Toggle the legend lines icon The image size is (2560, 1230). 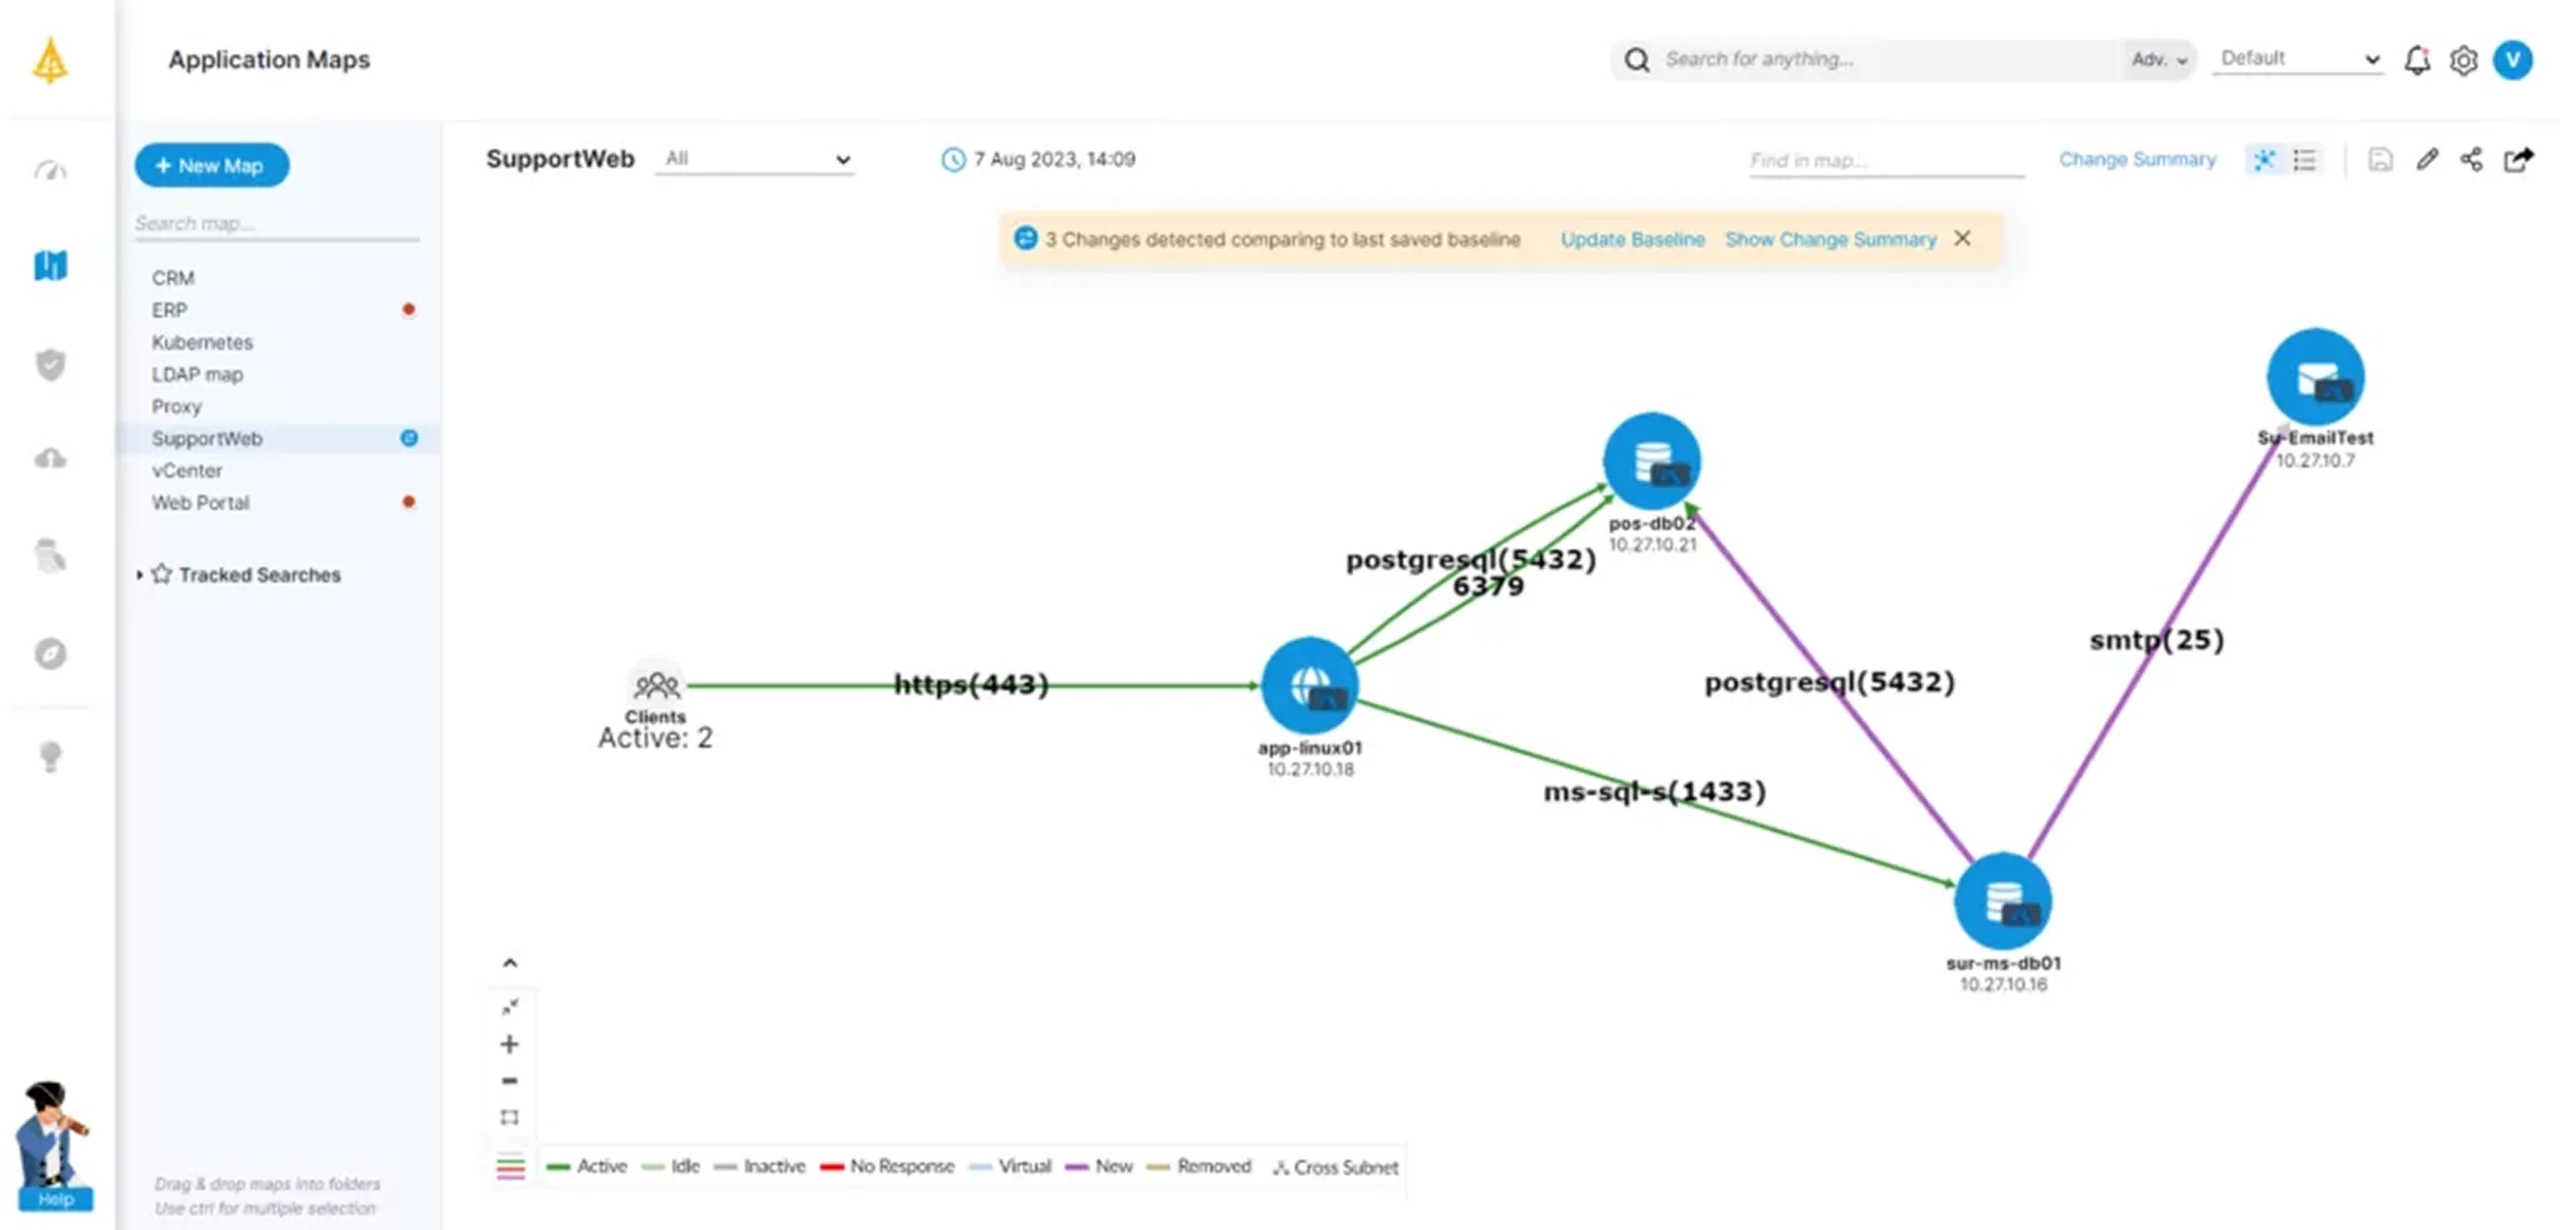point(510,1167)
